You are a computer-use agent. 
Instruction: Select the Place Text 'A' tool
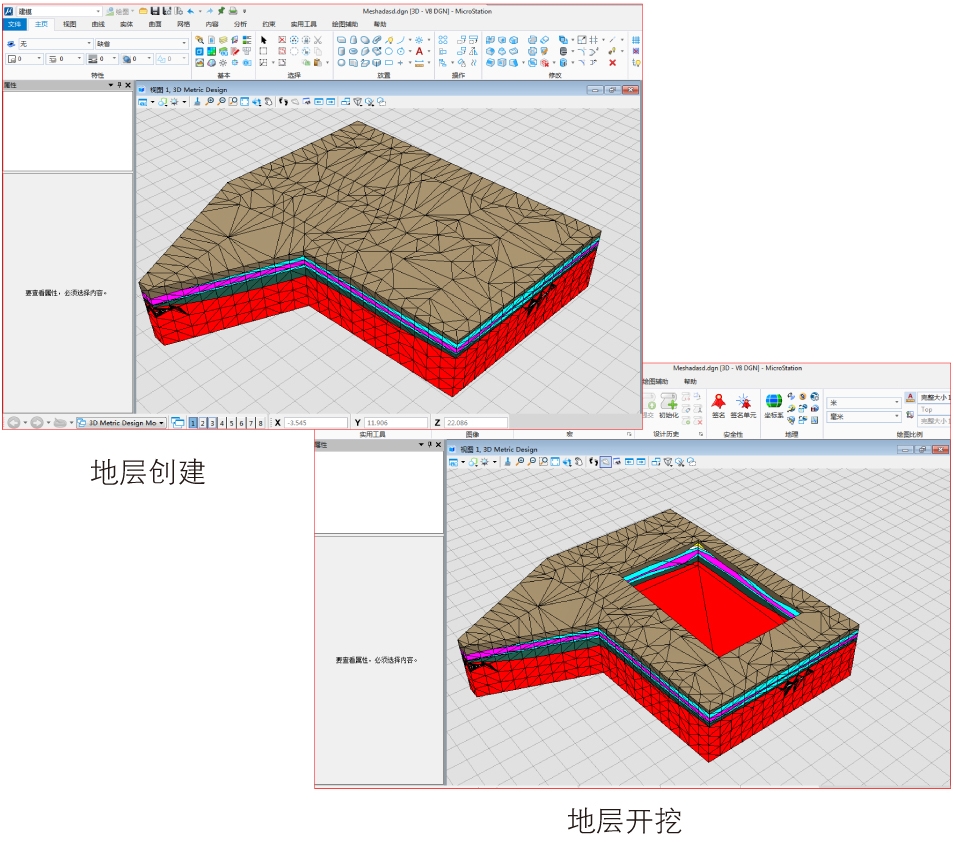[x=419, y=51]
